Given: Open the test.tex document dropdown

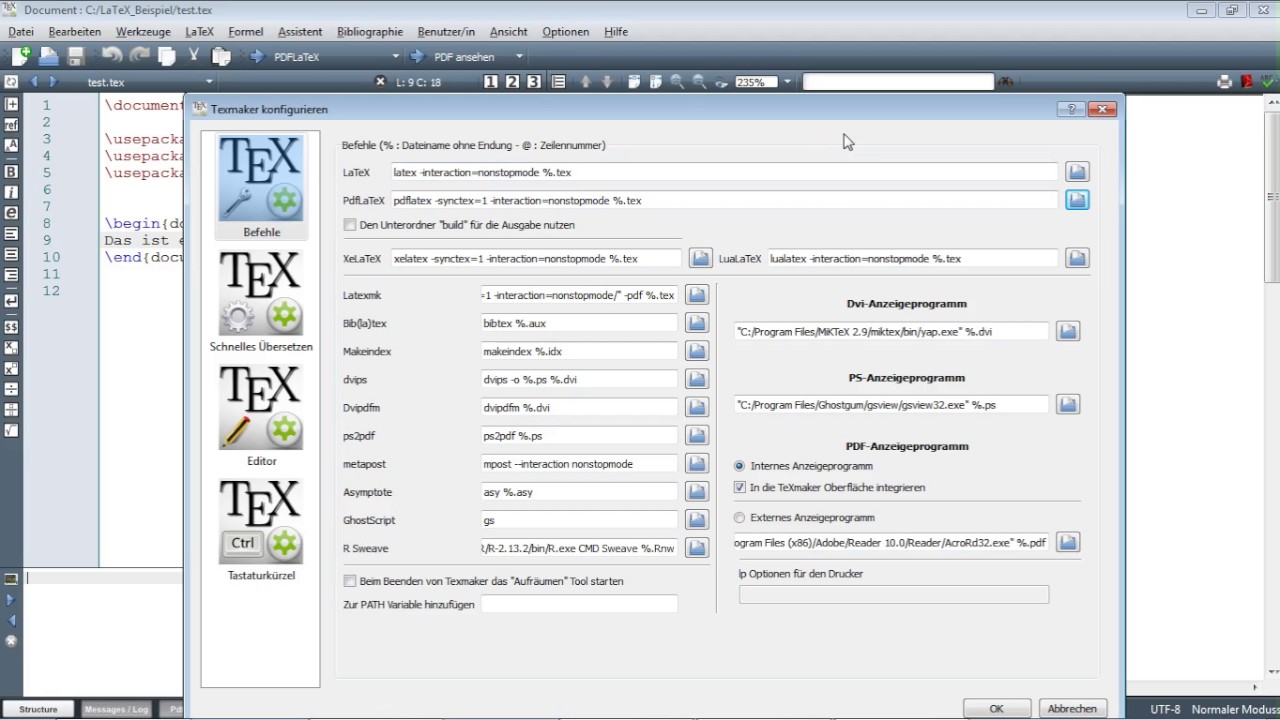Looking at the screenshot, I should [x=209, y=82].
